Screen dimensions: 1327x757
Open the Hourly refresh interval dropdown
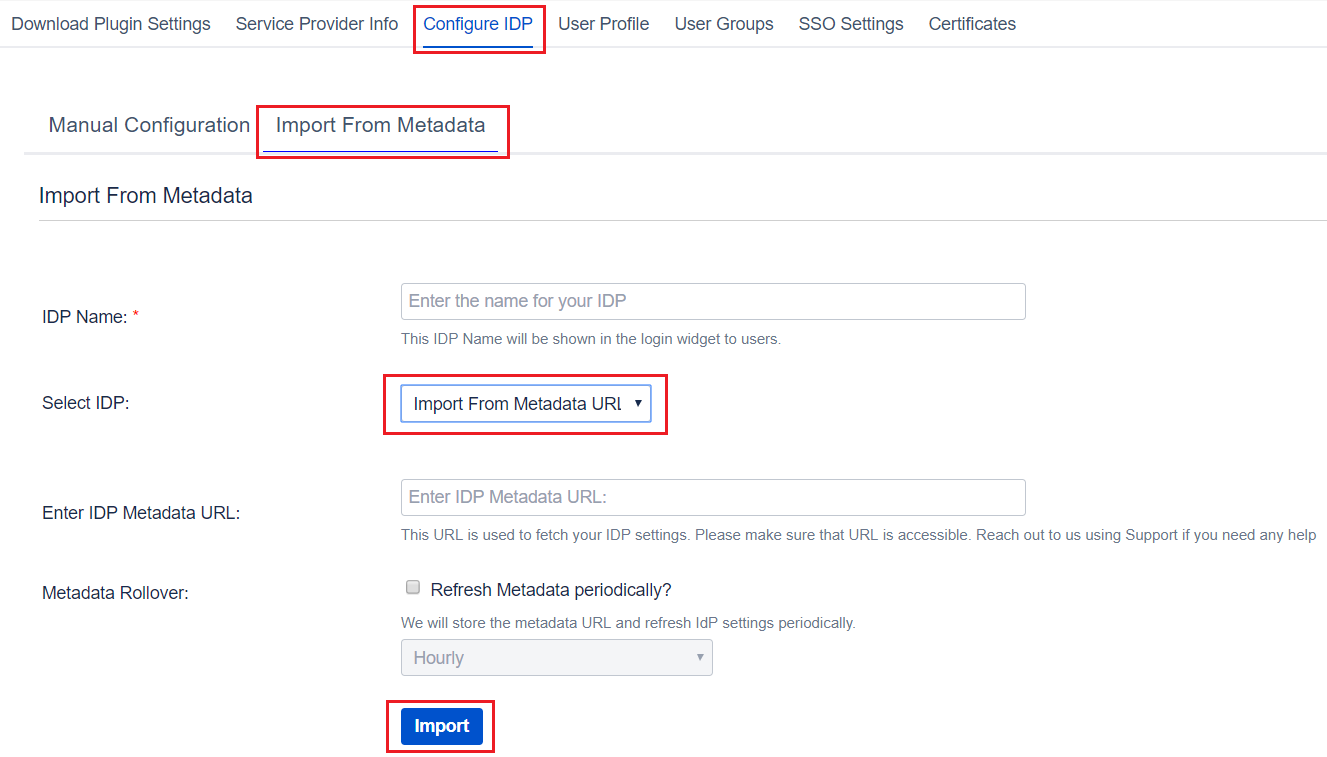point(557,658)
